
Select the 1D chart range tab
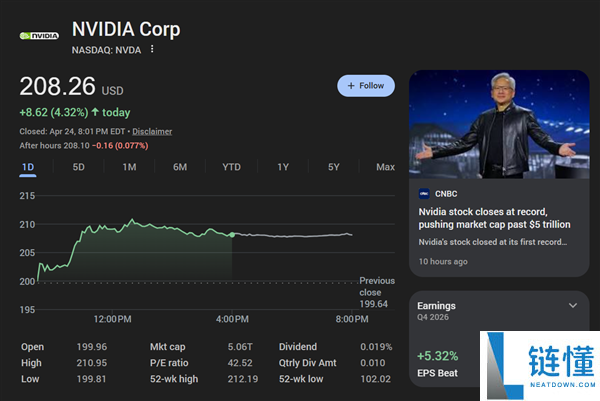coord(28,167)
